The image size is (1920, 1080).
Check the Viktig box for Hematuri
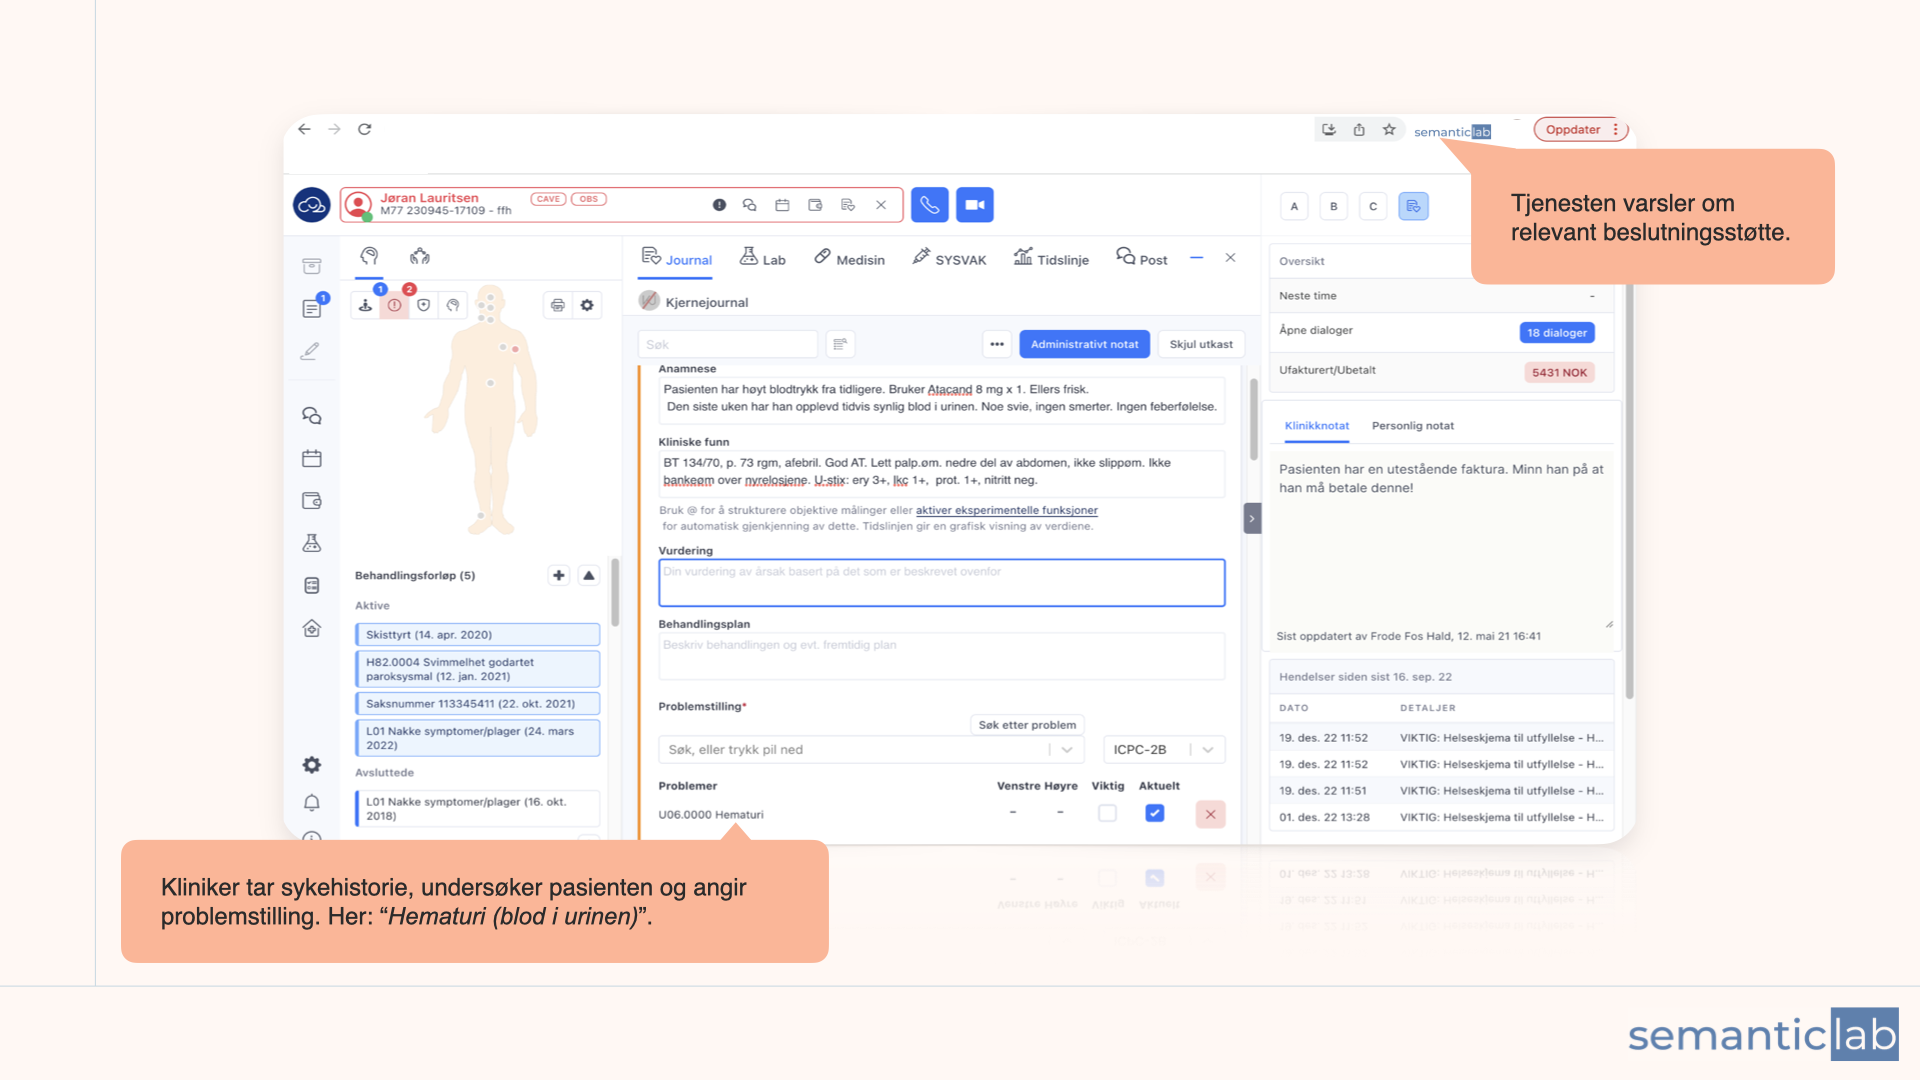1107,813
